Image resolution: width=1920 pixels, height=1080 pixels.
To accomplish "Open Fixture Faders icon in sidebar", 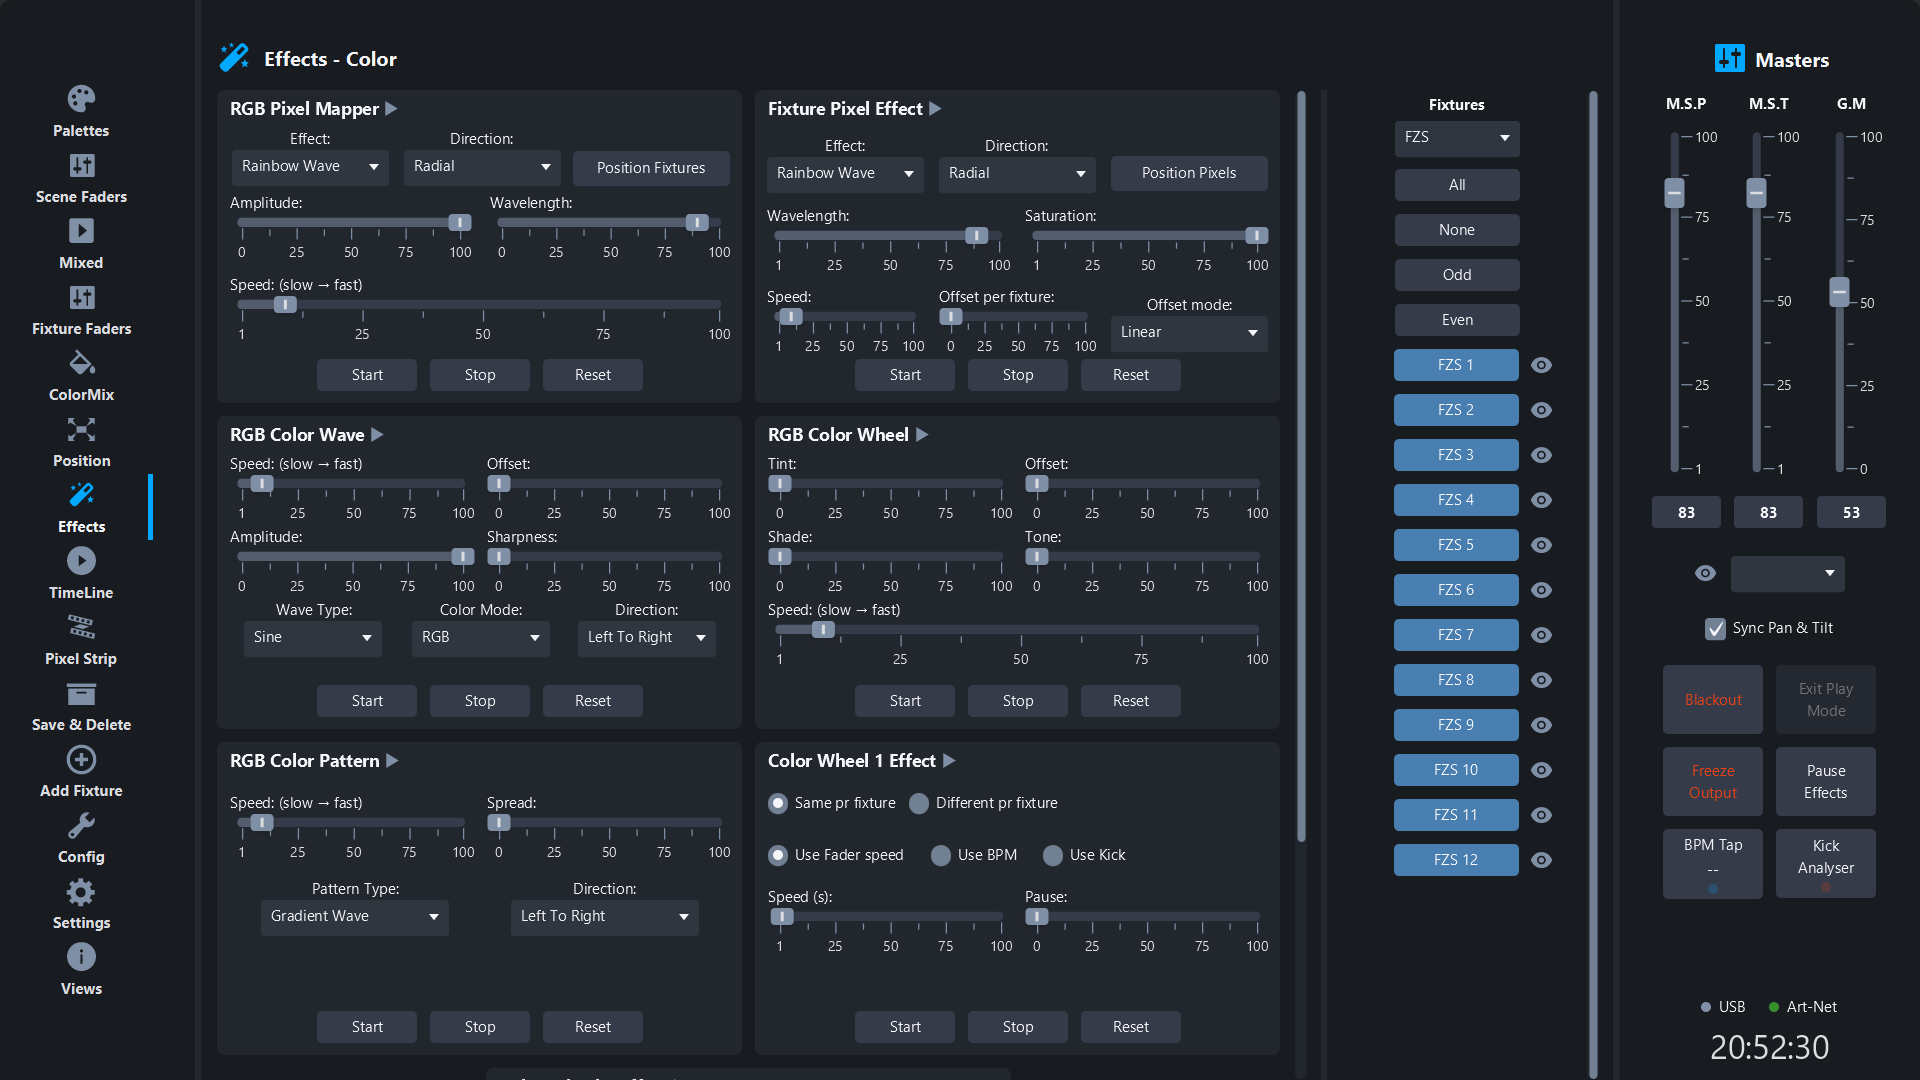I will click(x=81, y=297).
